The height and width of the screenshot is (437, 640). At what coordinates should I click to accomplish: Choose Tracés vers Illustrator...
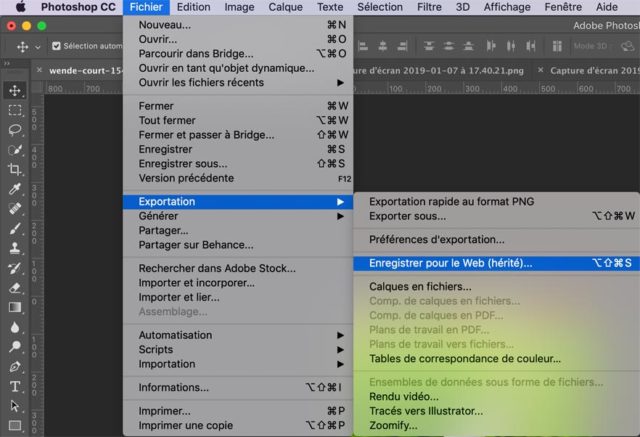coord(496,411)
